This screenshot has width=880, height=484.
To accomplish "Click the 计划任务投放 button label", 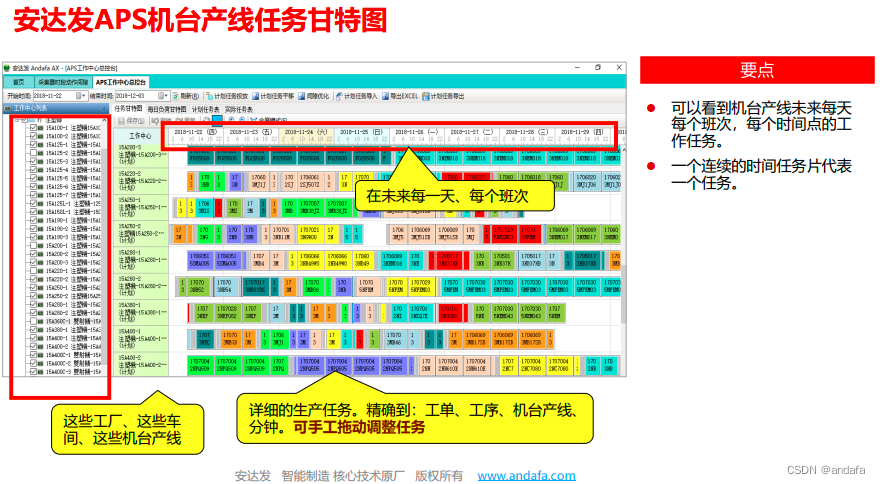I will (x=231, y=97).
